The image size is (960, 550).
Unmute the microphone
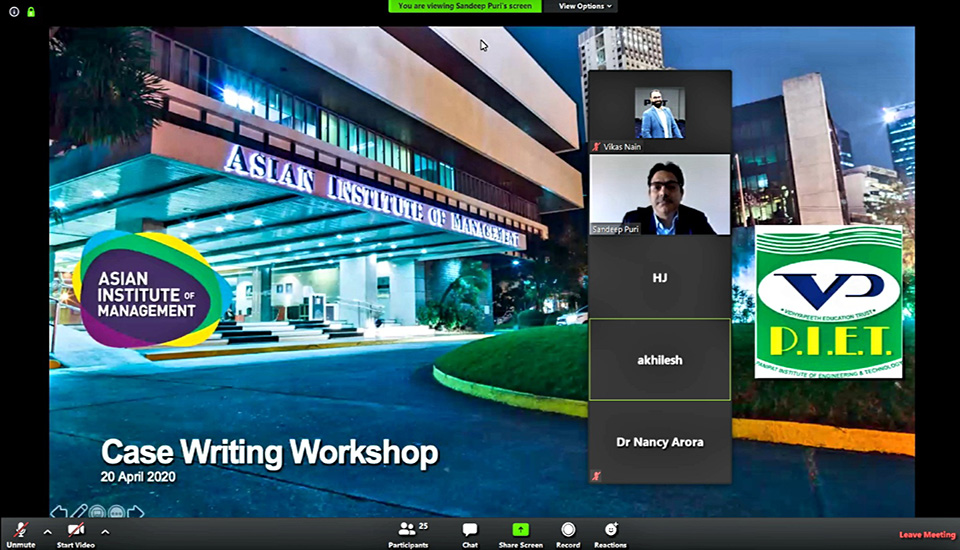(21, 535)
